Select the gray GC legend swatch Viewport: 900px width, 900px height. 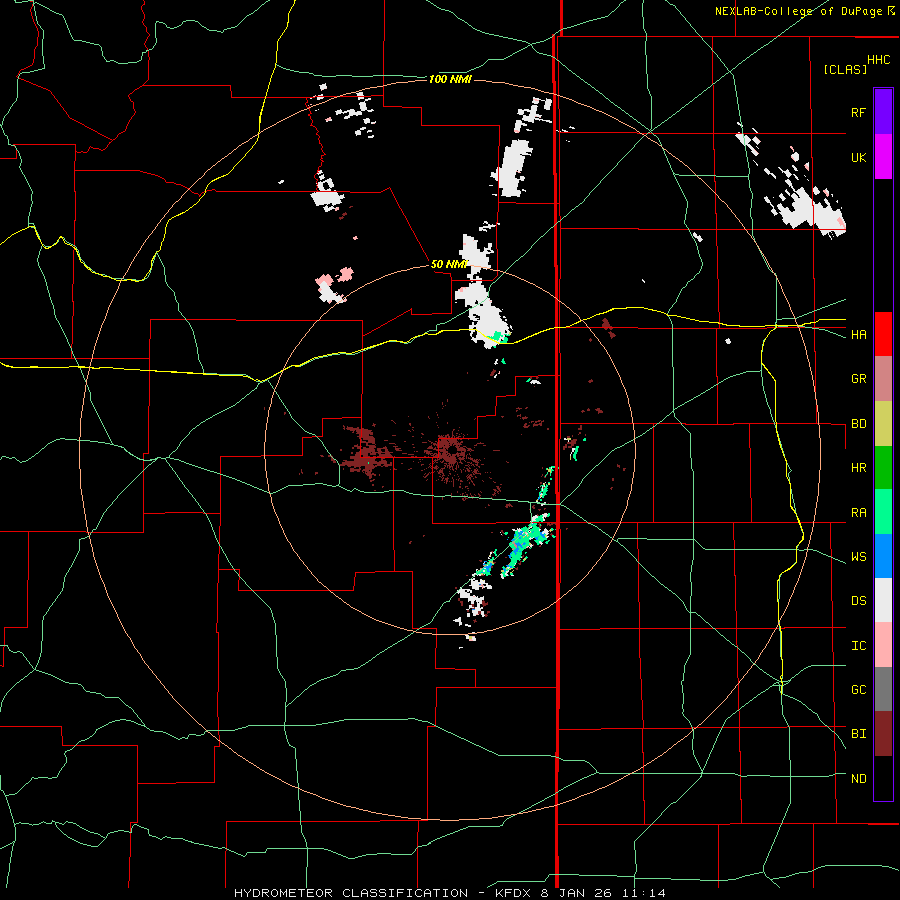883,689
